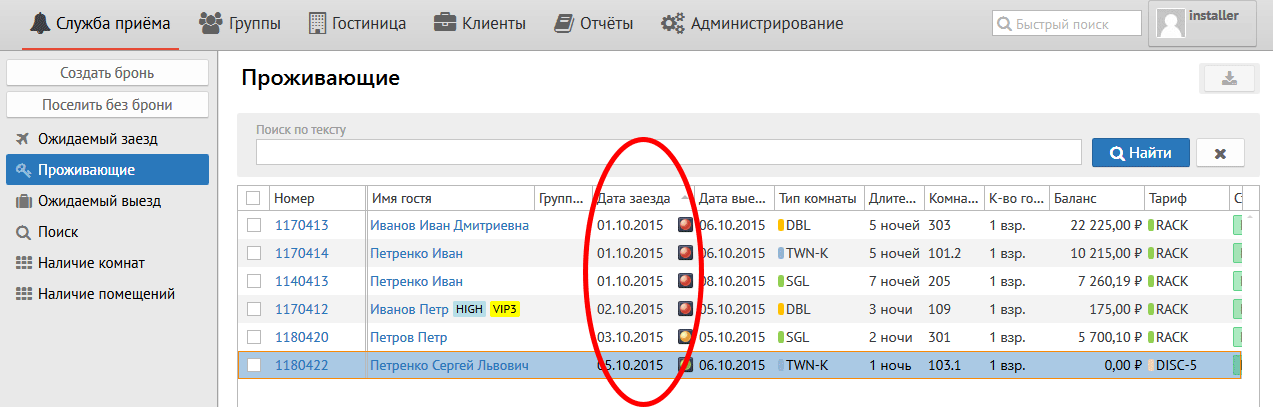
Task: Click the building icon of Гостиница
Action: click(x=317, y=22)
